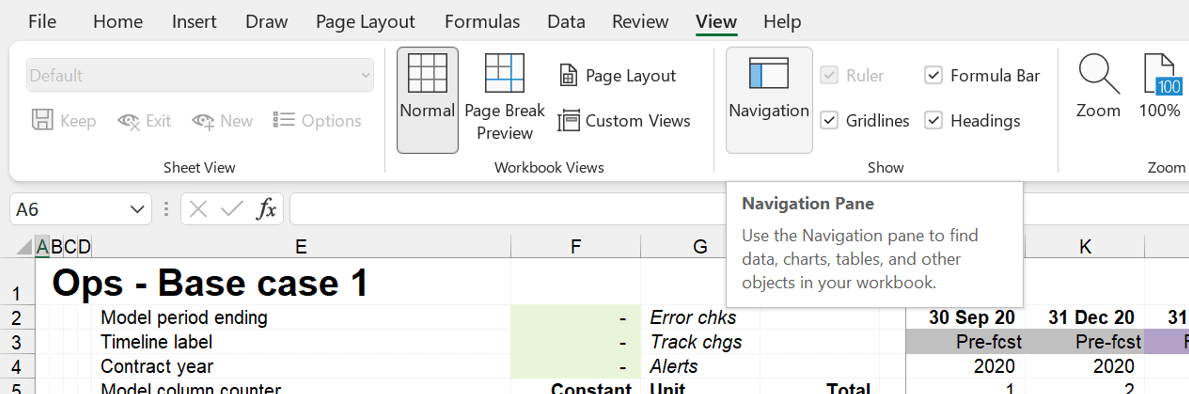The height and width of the screenshot is (394, 1189).
Task: Click the insert function fx icon
Action: (265, 209)
